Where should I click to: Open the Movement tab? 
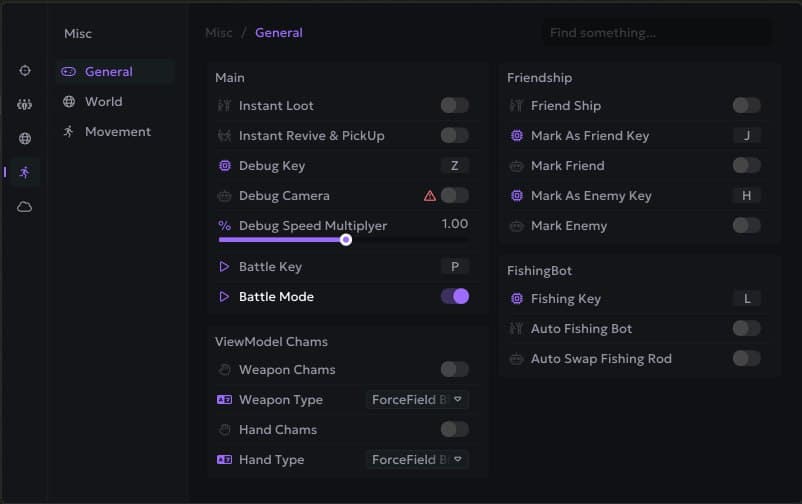click(117, 132)
